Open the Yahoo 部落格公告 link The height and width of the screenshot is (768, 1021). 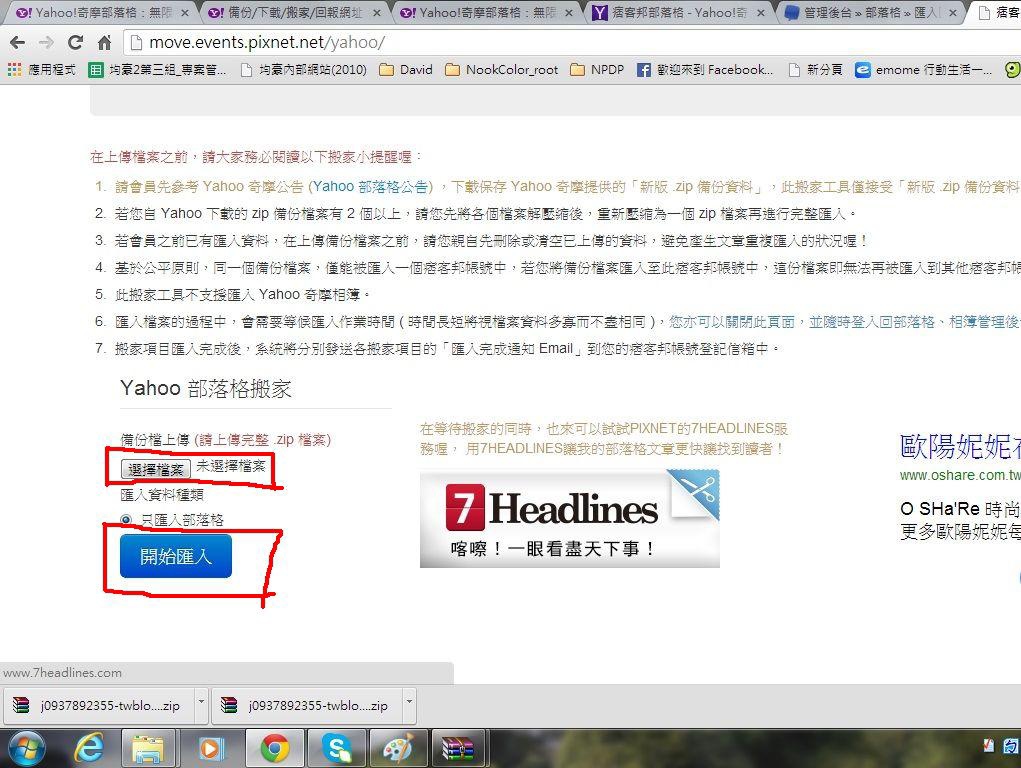(x=370, y=187)
